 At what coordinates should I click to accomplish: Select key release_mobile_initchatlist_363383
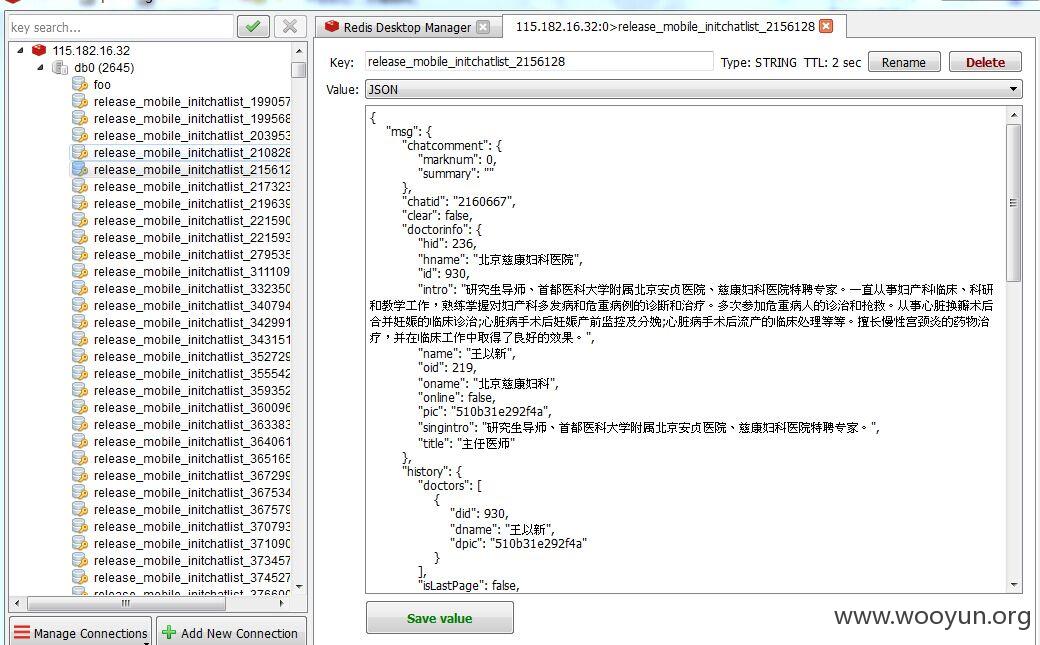(192, 425)
